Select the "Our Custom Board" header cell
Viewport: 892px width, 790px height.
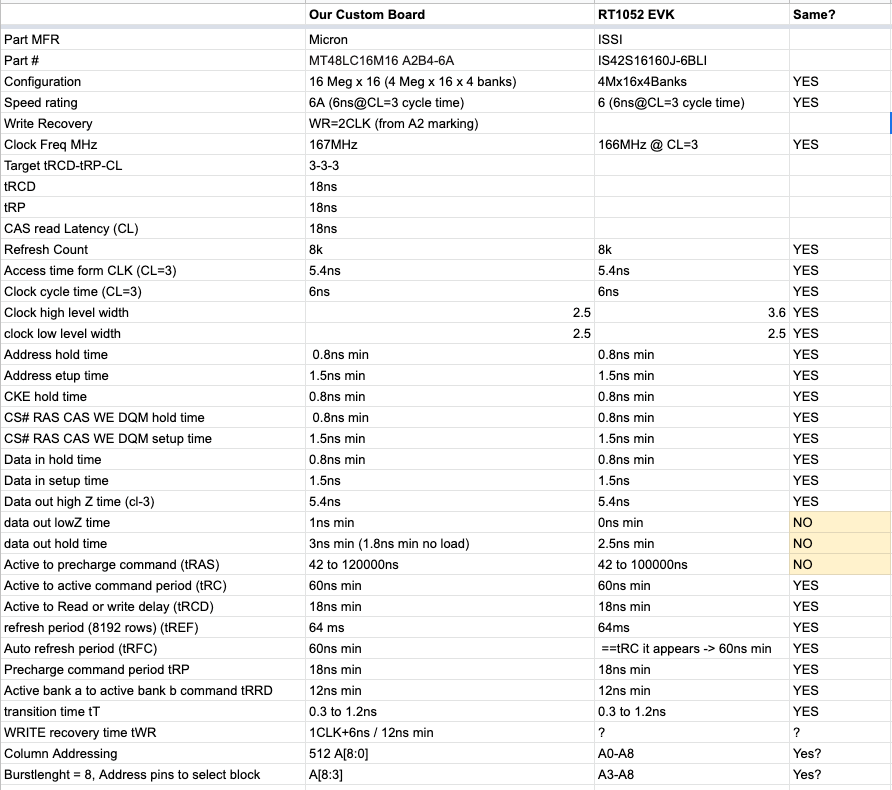[367, 14]
